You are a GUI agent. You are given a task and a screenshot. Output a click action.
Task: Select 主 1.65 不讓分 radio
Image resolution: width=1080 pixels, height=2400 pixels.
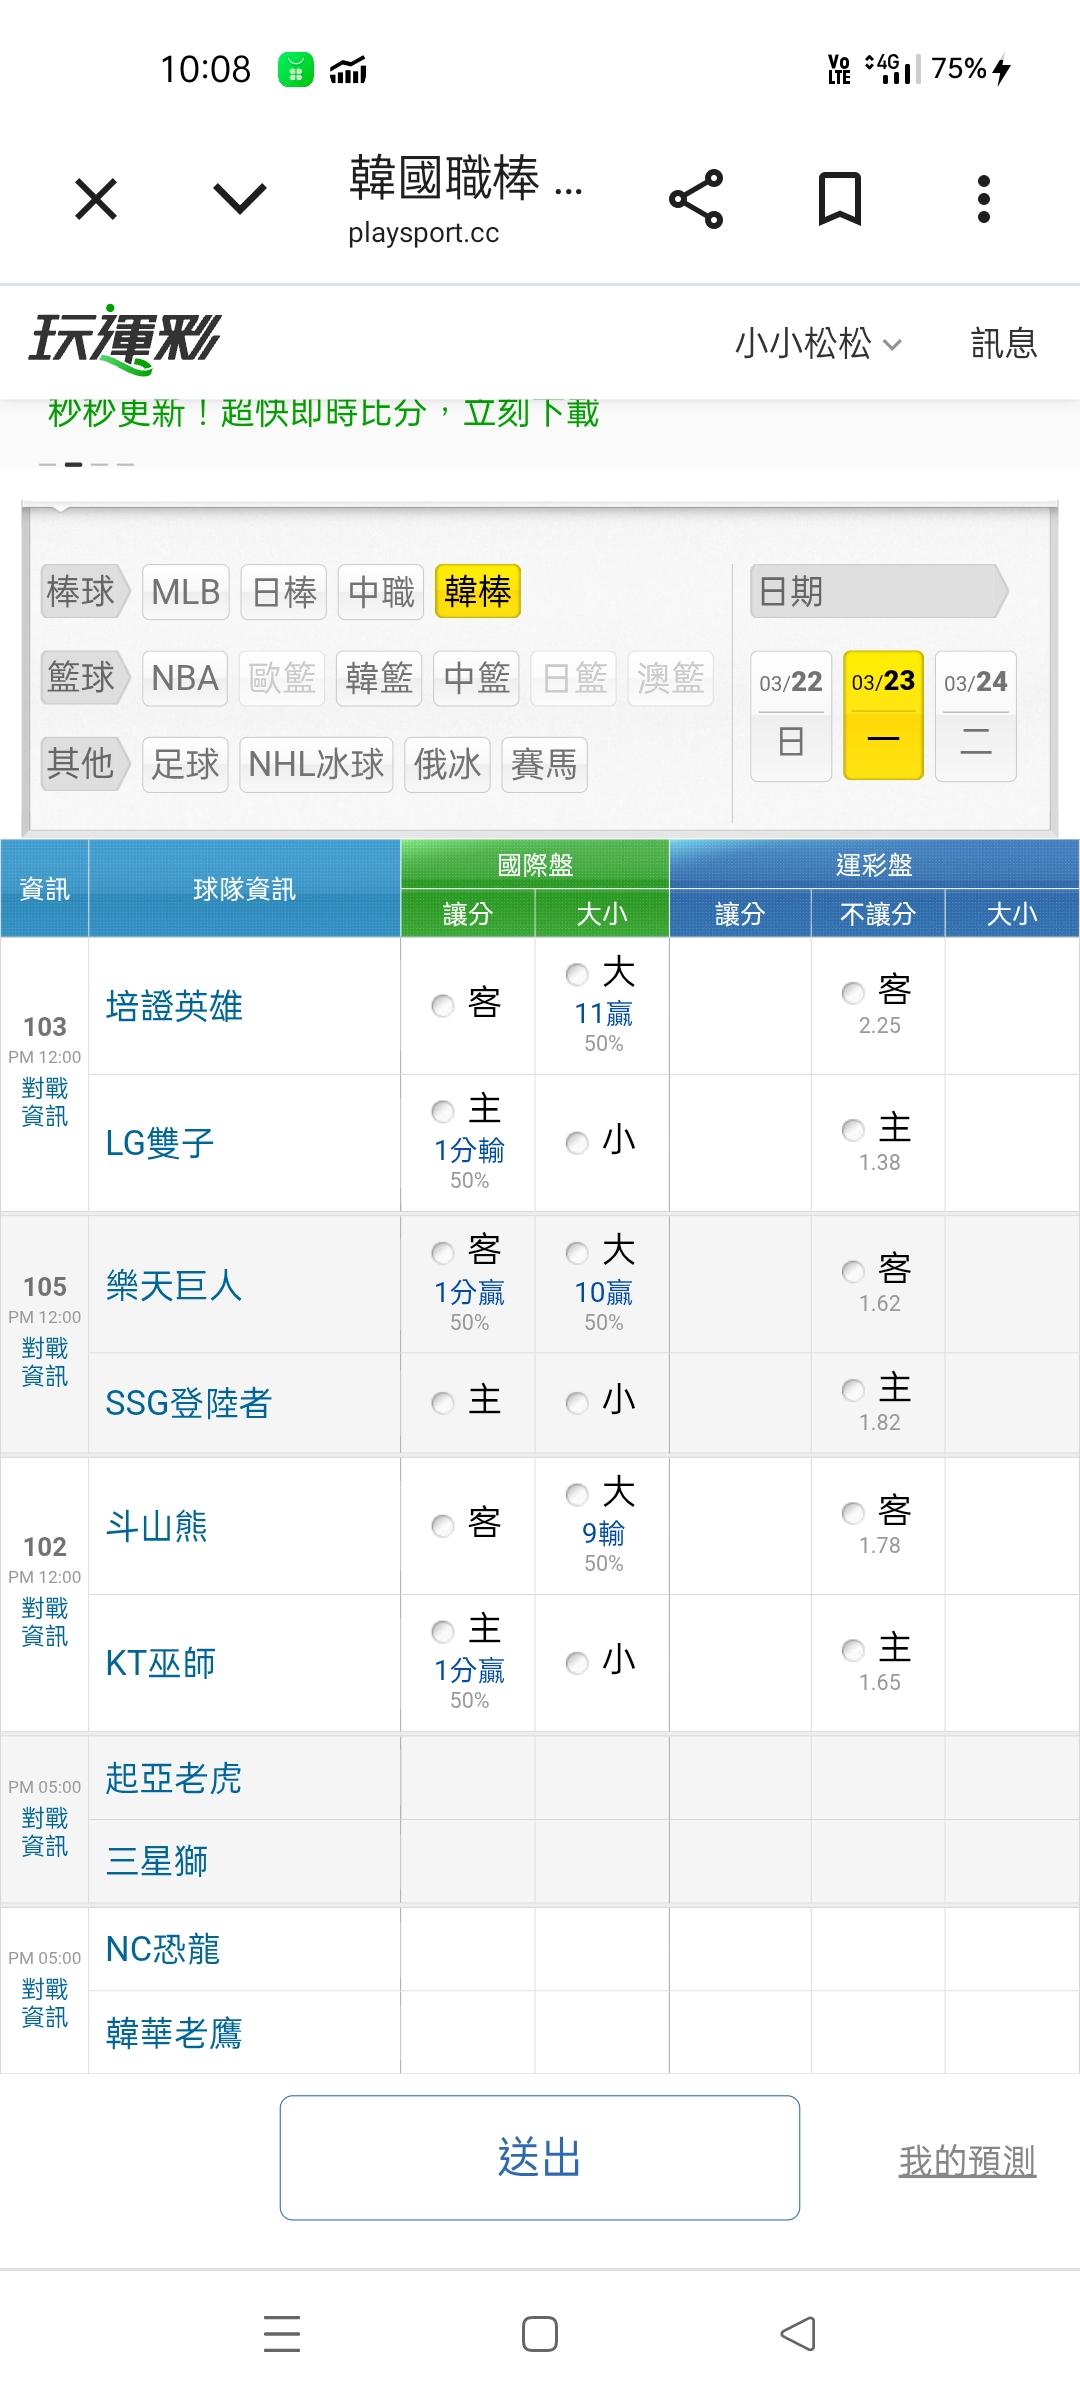852,1650
